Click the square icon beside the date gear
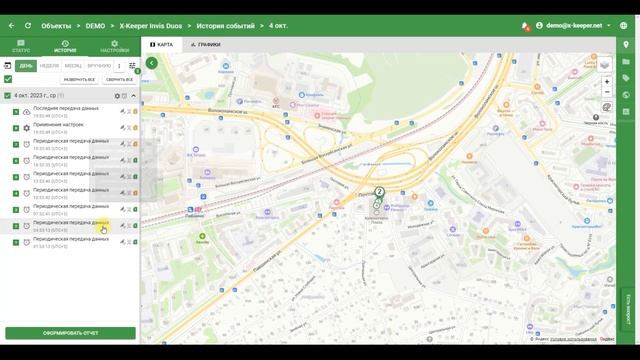Viewport: 640px width, 360px height. pyautogui.click(x=124, y=96)
